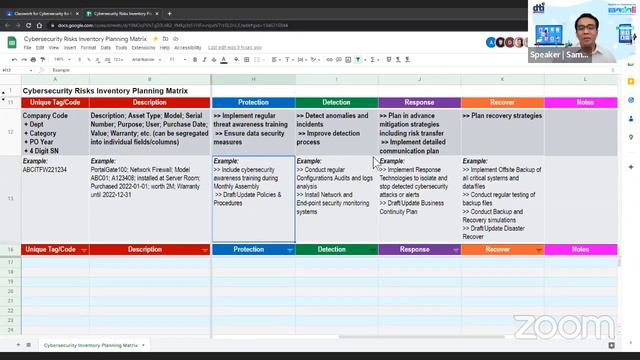The height and width of the screenshot is (360, 640).
Task: Insert a link with the link icon
Action: (329, 60)
